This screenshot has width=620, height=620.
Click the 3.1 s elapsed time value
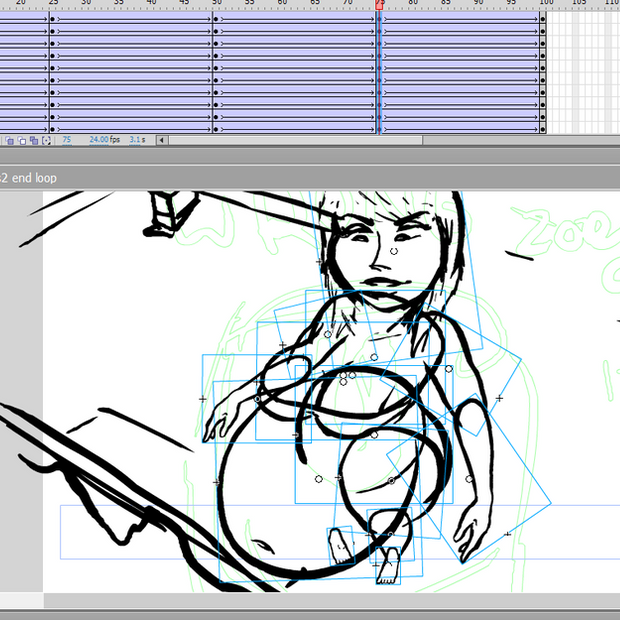click(135, 140)
